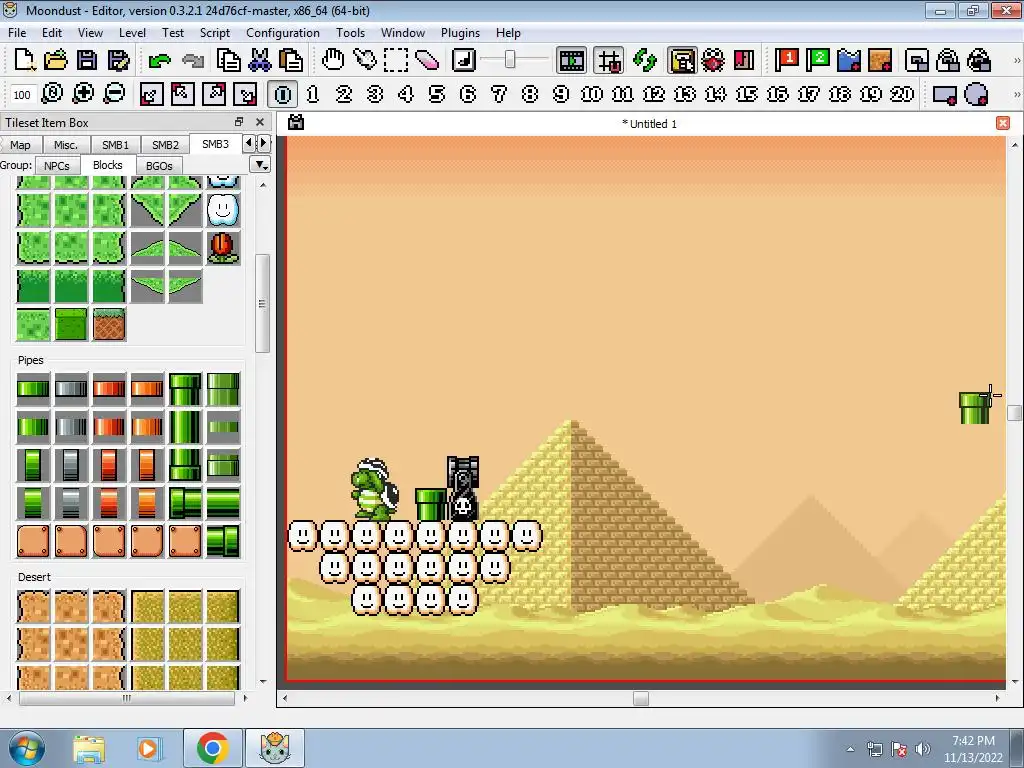Paste items from the clipboard
Viewport: 1024px width, 768px height.
[x=291, y=60]
